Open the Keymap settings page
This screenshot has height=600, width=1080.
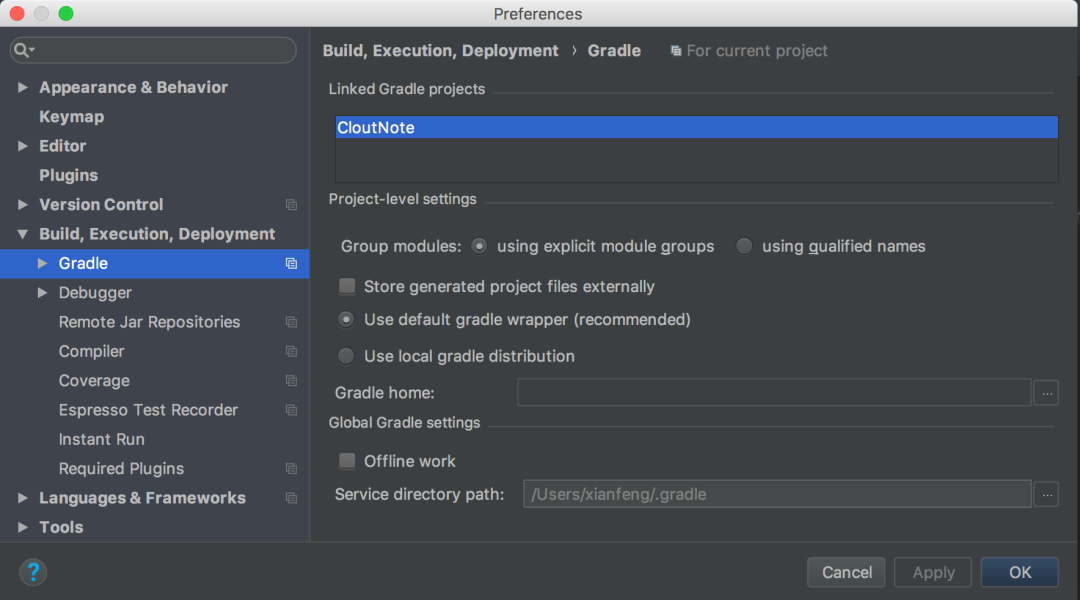coord(72,116)
